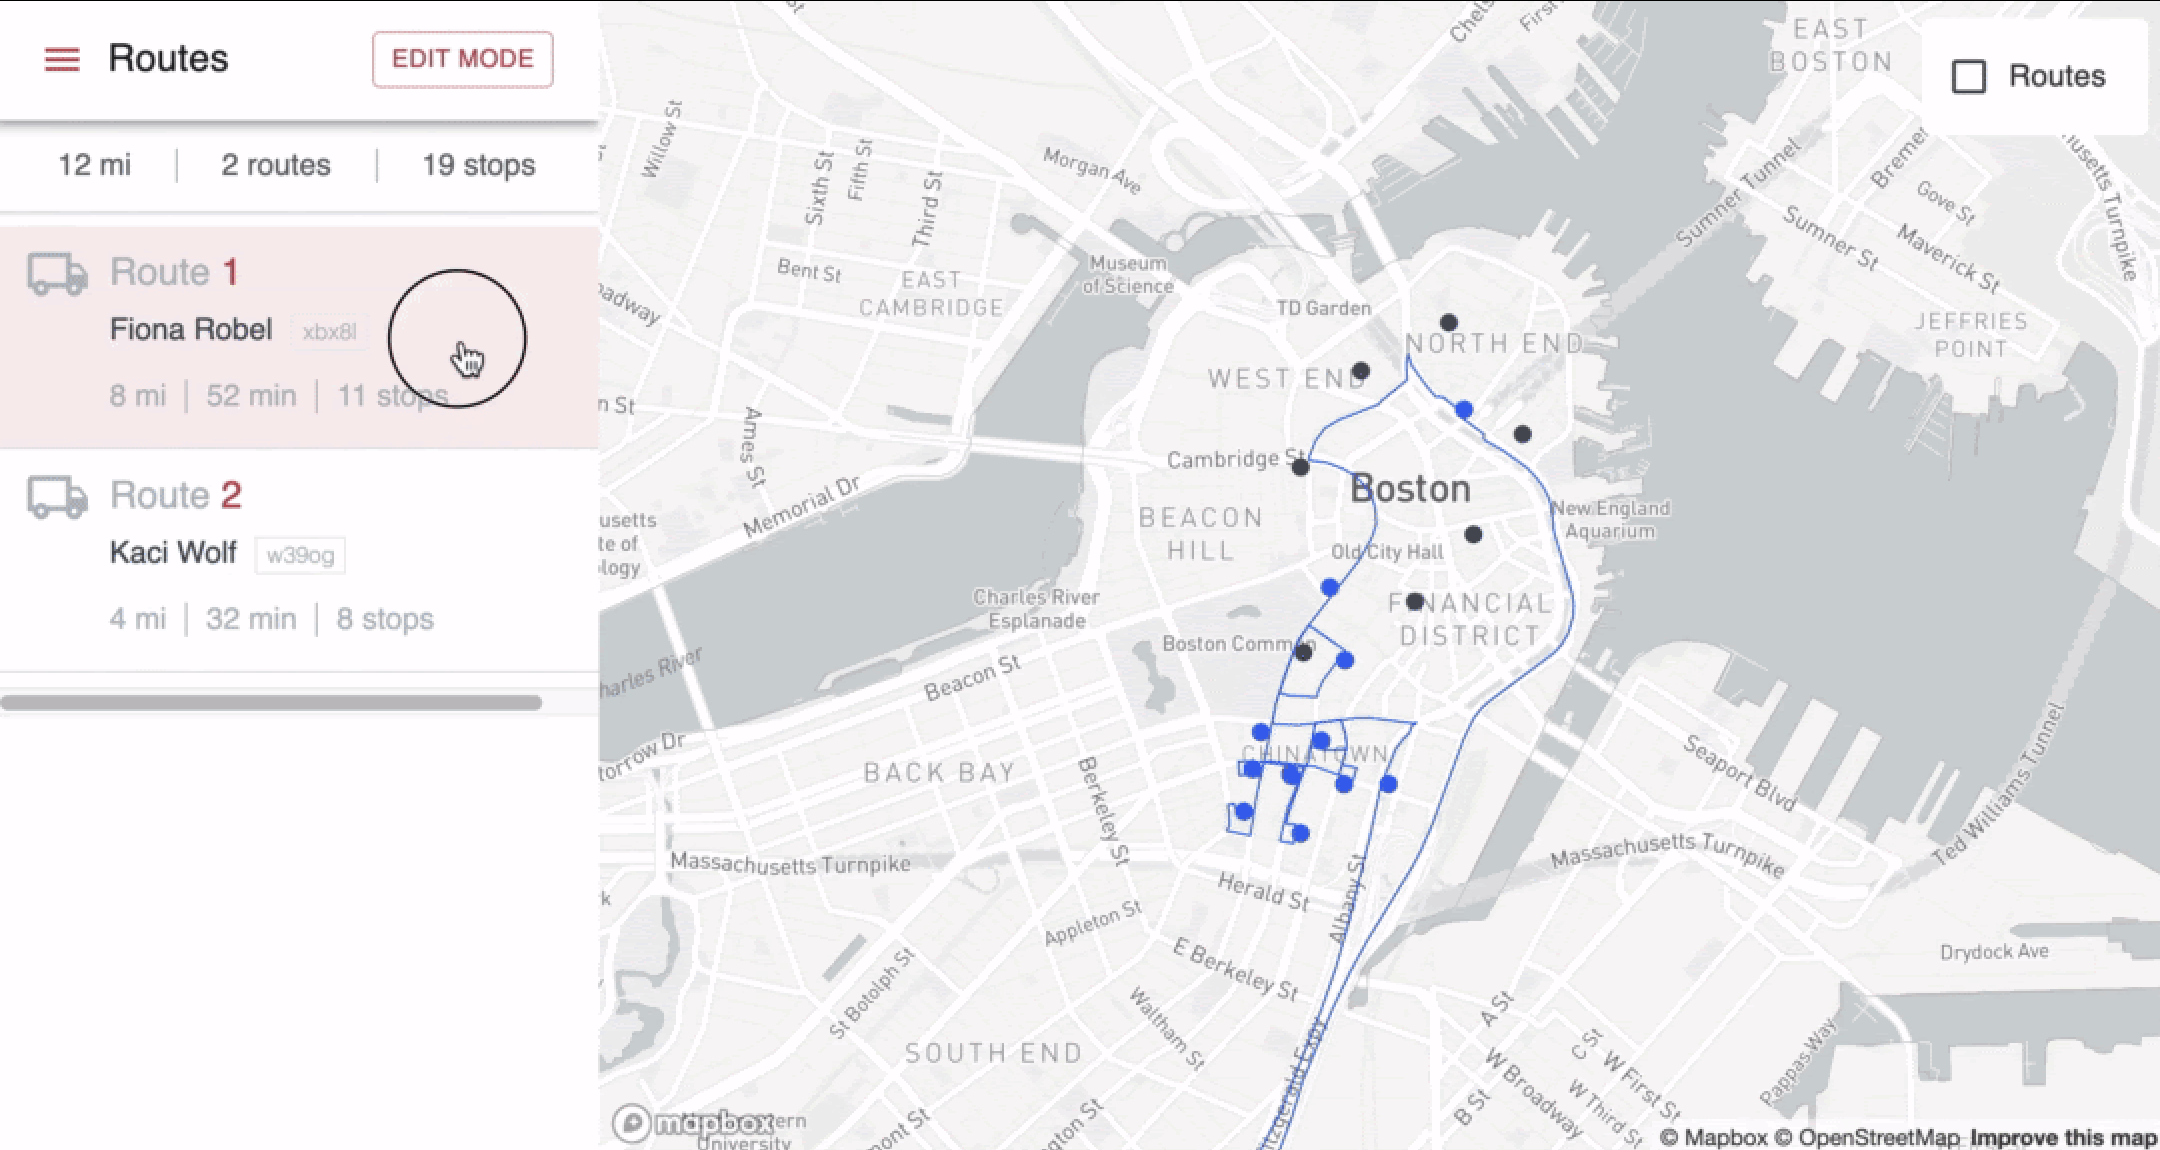The width and height of the screenshot is (2160, 1150).
Task: Click the horizontal scrollbar under routes list
Action: (x=271, y=703)
